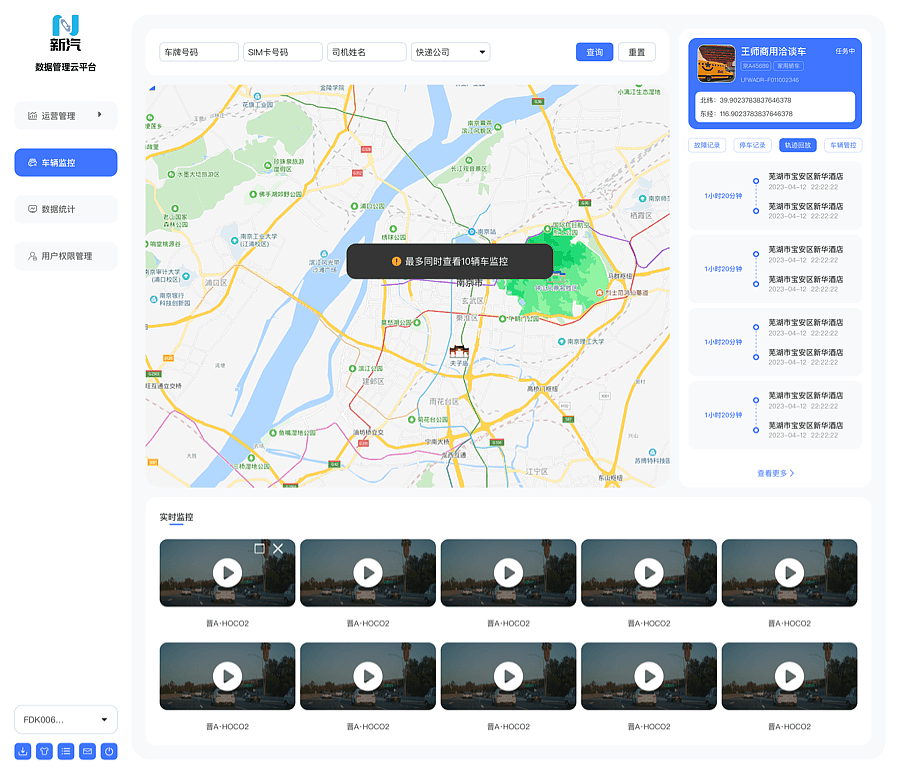Click the user icon beside 用户权限管理
Screen dimensions: 900x775
click(33, 256)
